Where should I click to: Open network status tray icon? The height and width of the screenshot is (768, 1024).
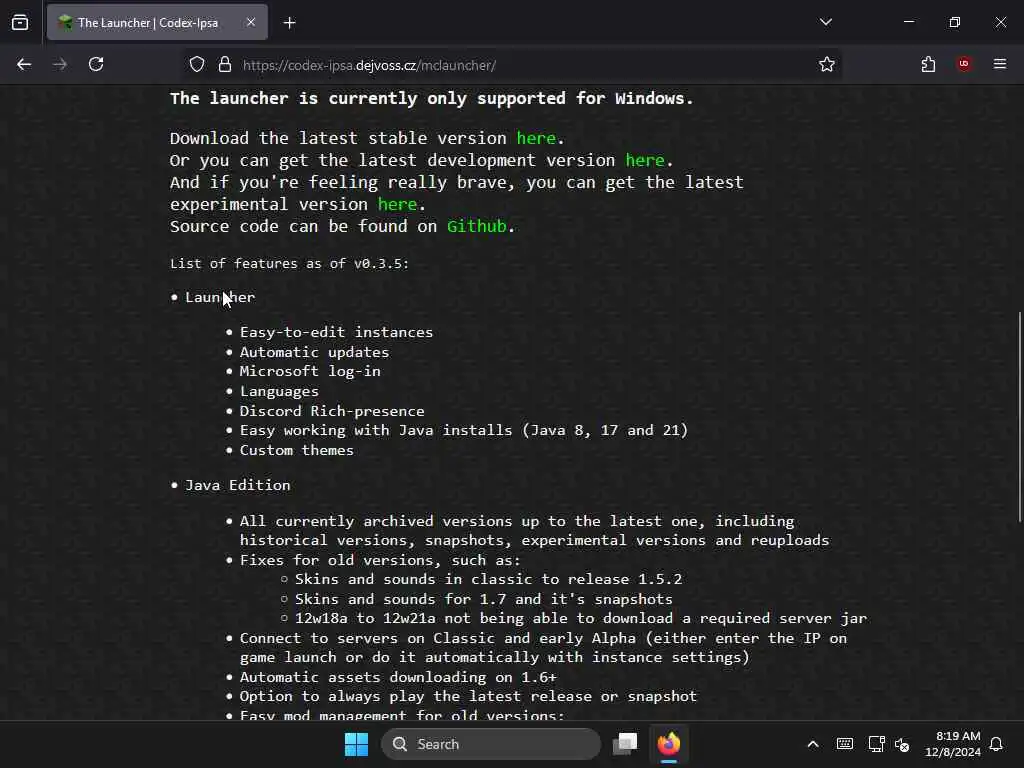(876, 744)
